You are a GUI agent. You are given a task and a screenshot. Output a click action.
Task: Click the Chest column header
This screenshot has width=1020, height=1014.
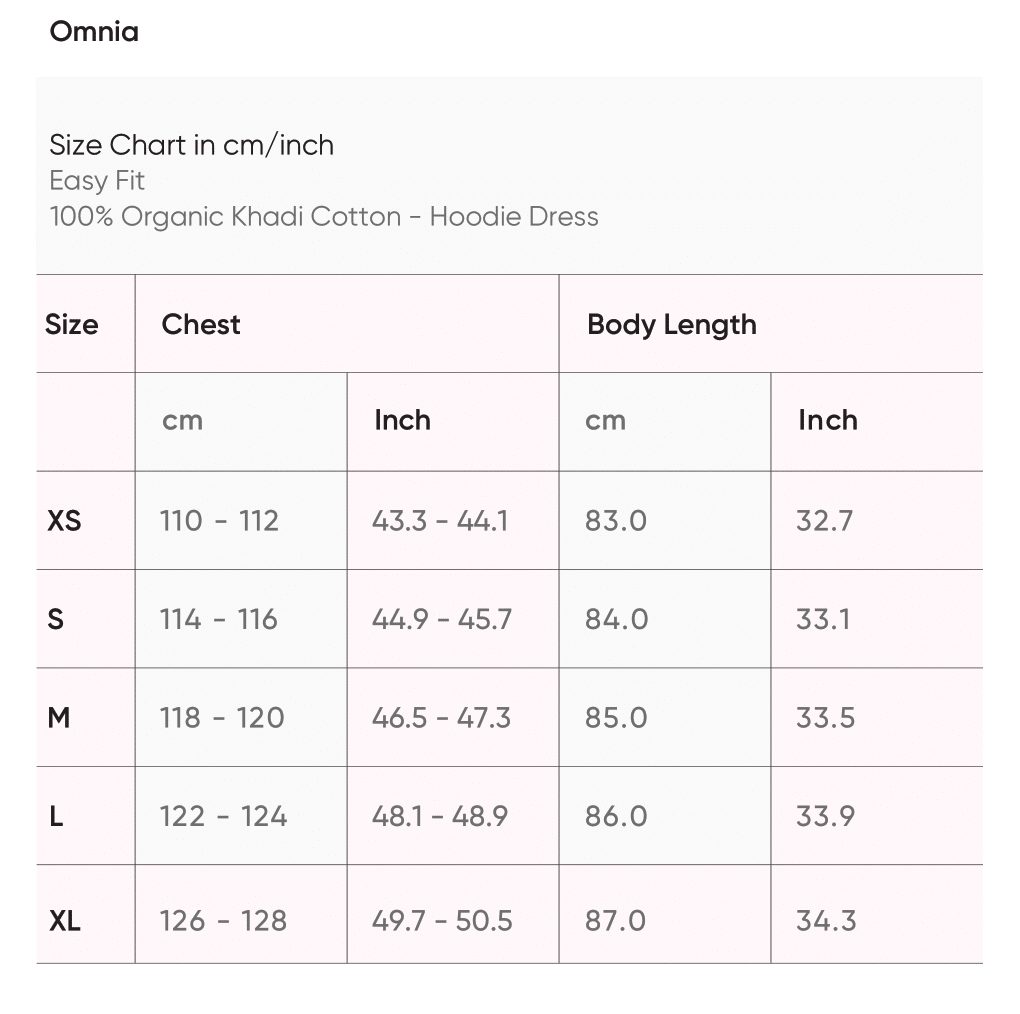201,325
